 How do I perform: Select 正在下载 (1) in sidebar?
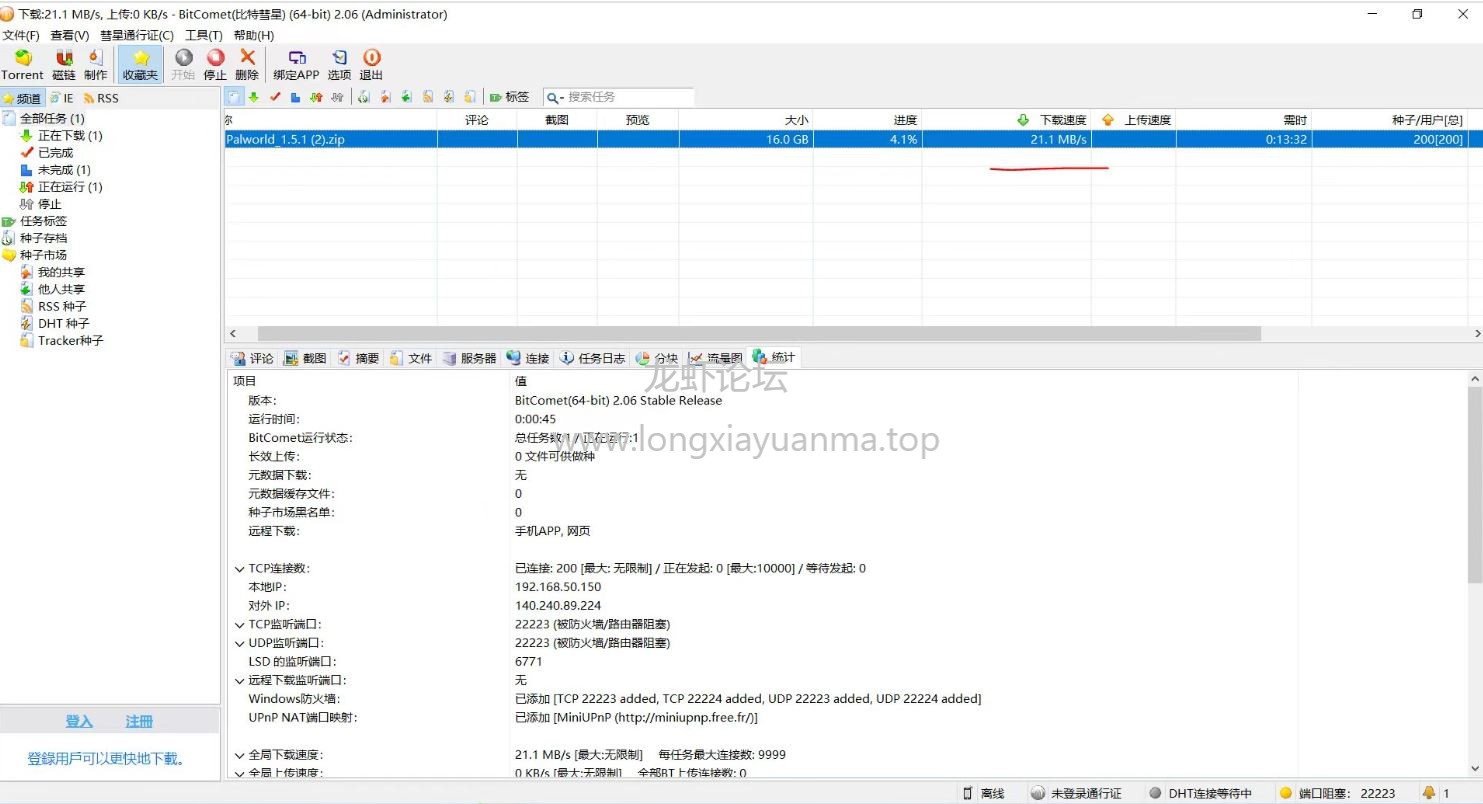point(70,135)
